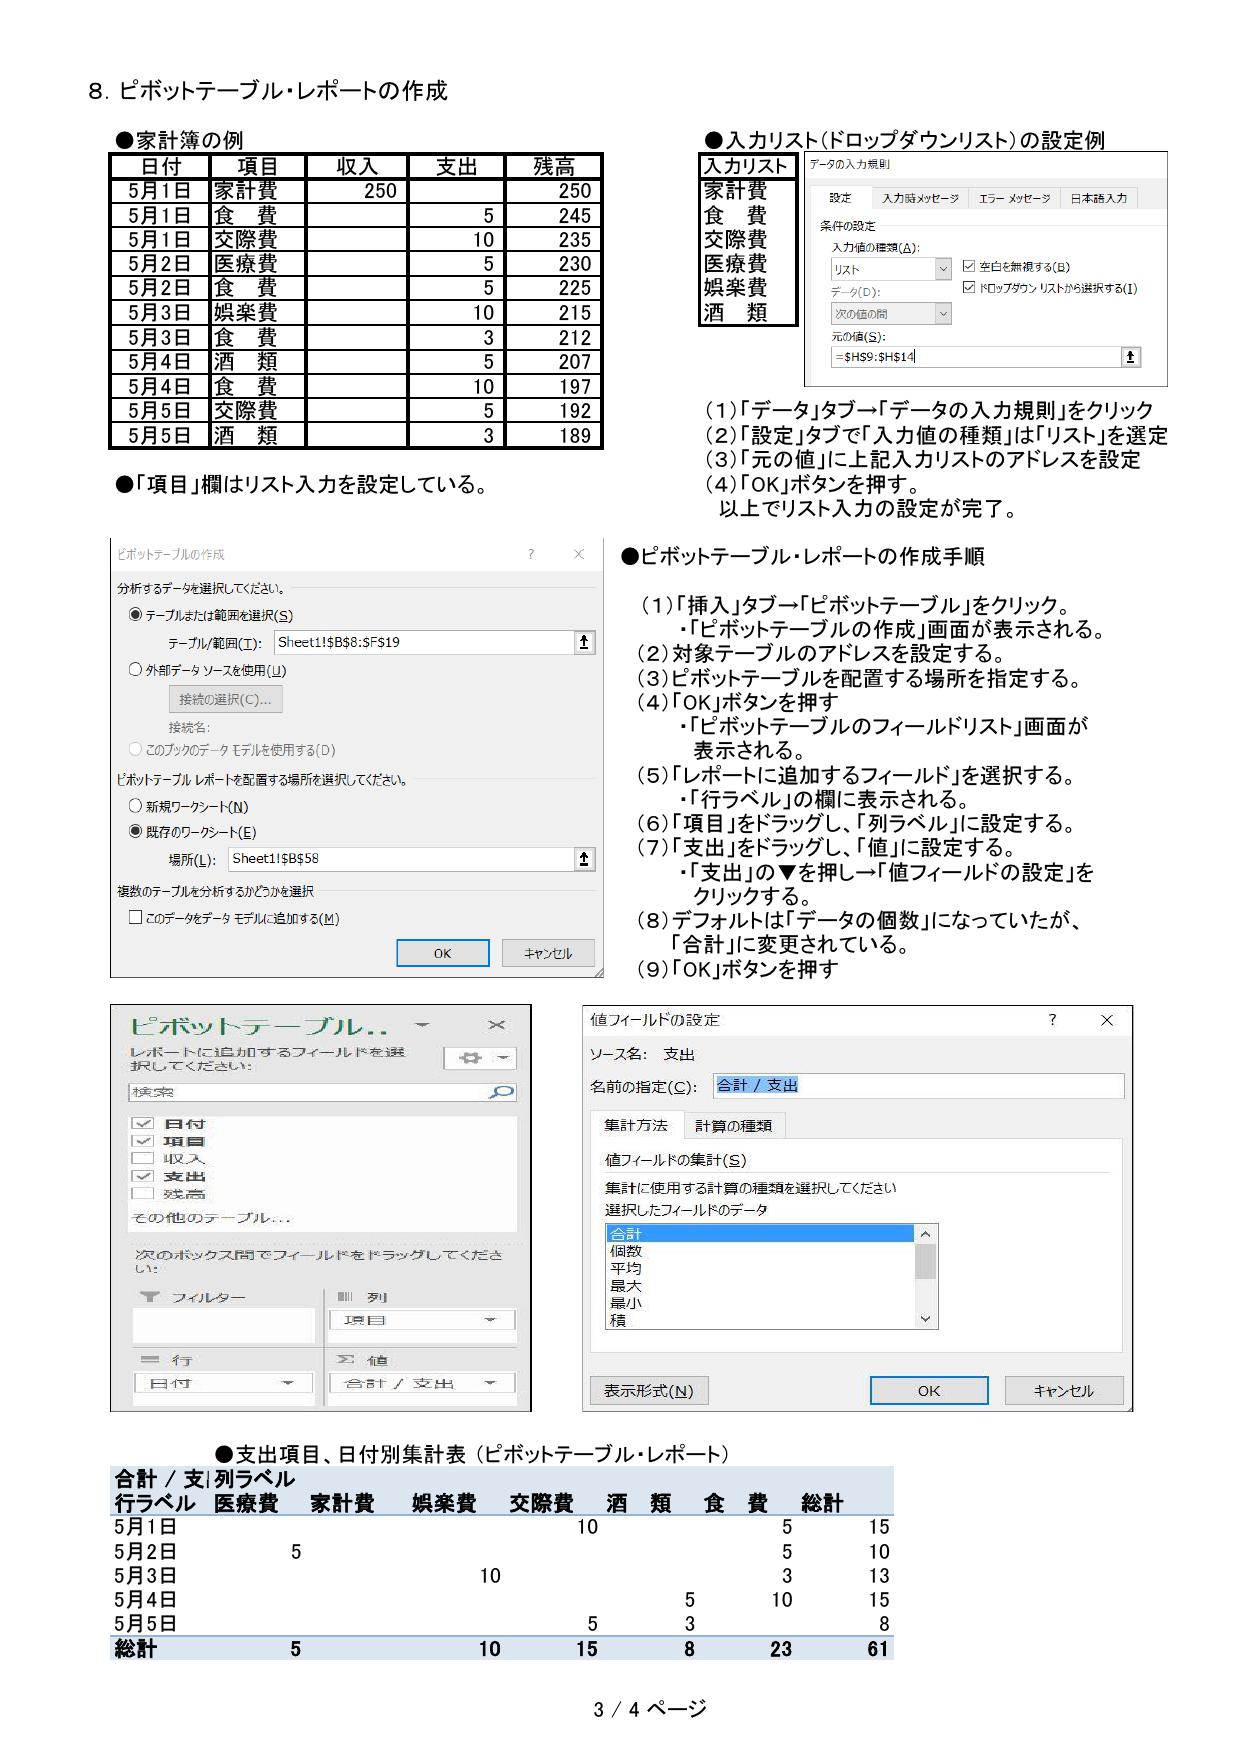Close the ピボットテーブル field list pane
The width and height of the screenshot is (1240, 1754).
pos(496,1025)
